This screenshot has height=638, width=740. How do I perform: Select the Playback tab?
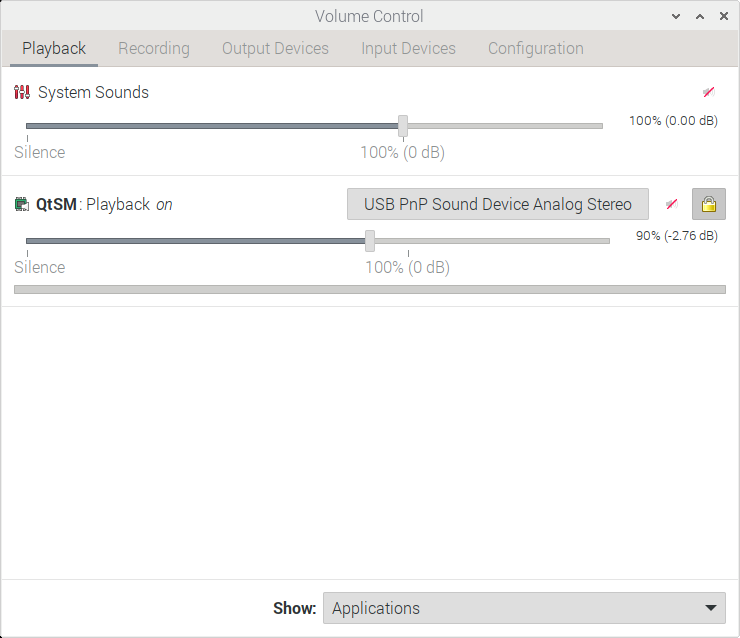pos(54,48)
